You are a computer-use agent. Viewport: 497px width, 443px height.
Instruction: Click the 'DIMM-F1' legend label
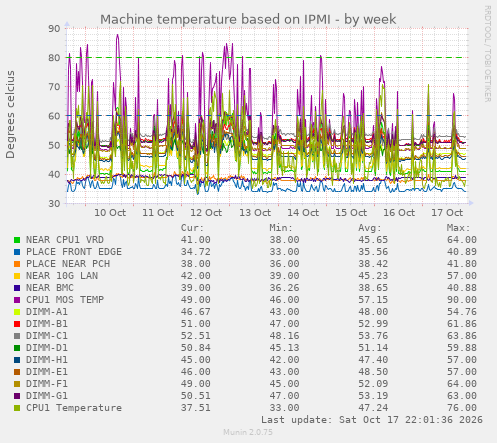(x=47, y=384)
